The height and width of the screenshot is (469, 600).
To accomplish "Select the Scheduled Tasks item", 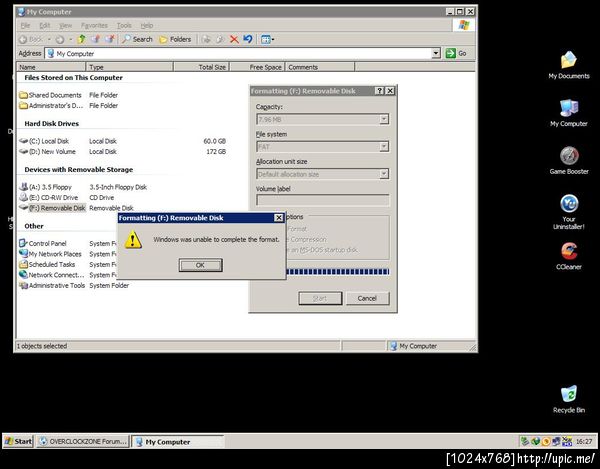I will (47, 264).
